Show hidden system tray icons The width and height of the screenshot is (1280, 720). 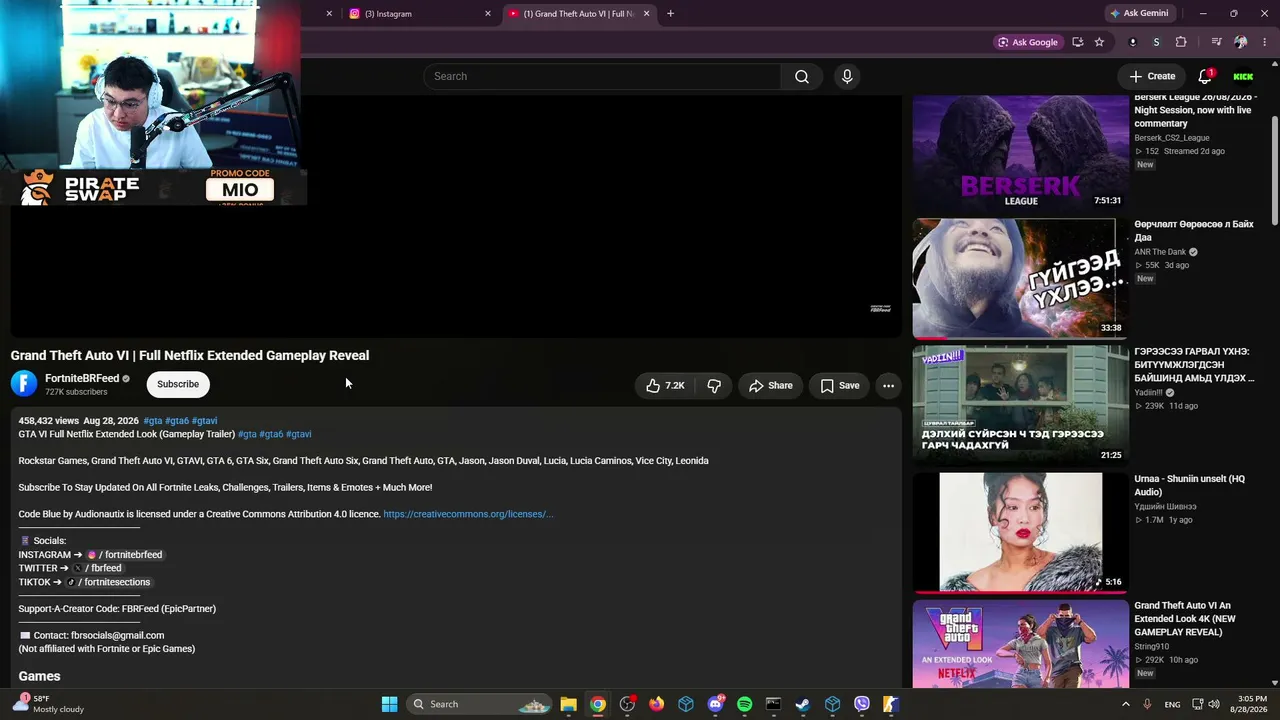(x=1125, y=704)
